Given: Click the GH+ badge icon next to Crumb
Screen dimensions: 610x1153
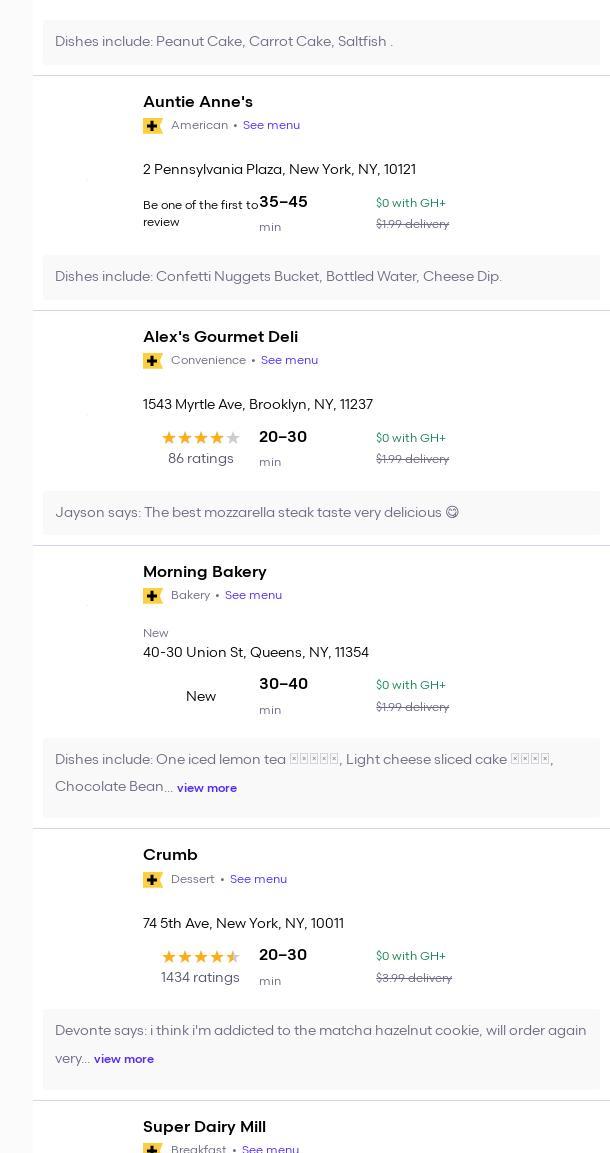Looking at the screenshot, I should click(153, 880).
